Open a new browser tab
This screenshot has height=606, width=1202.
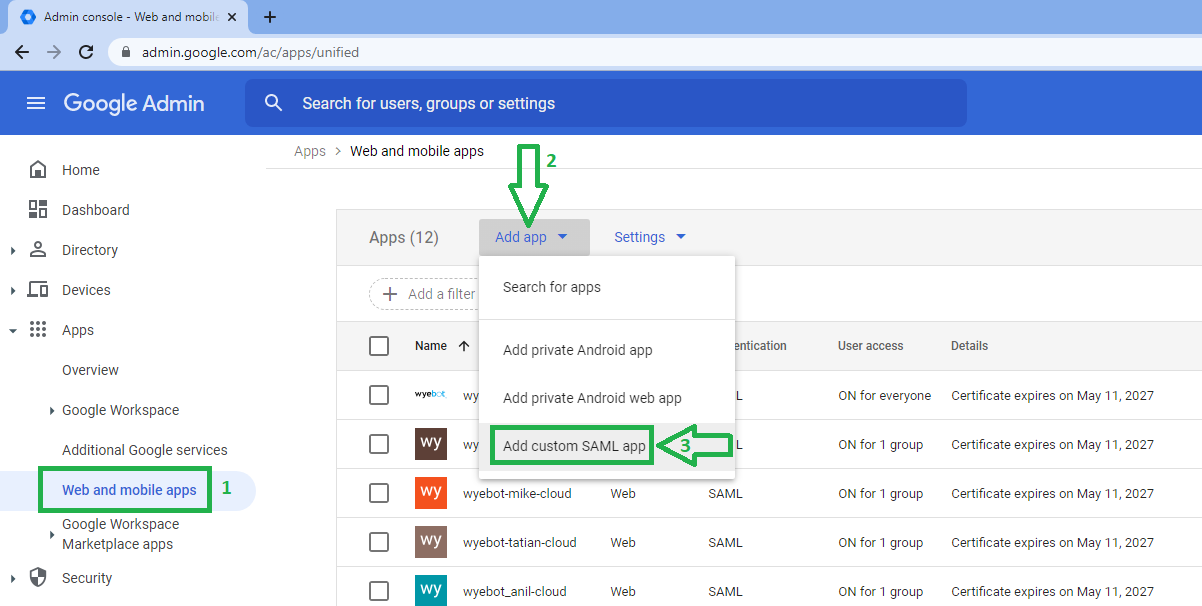click(270, 17)
